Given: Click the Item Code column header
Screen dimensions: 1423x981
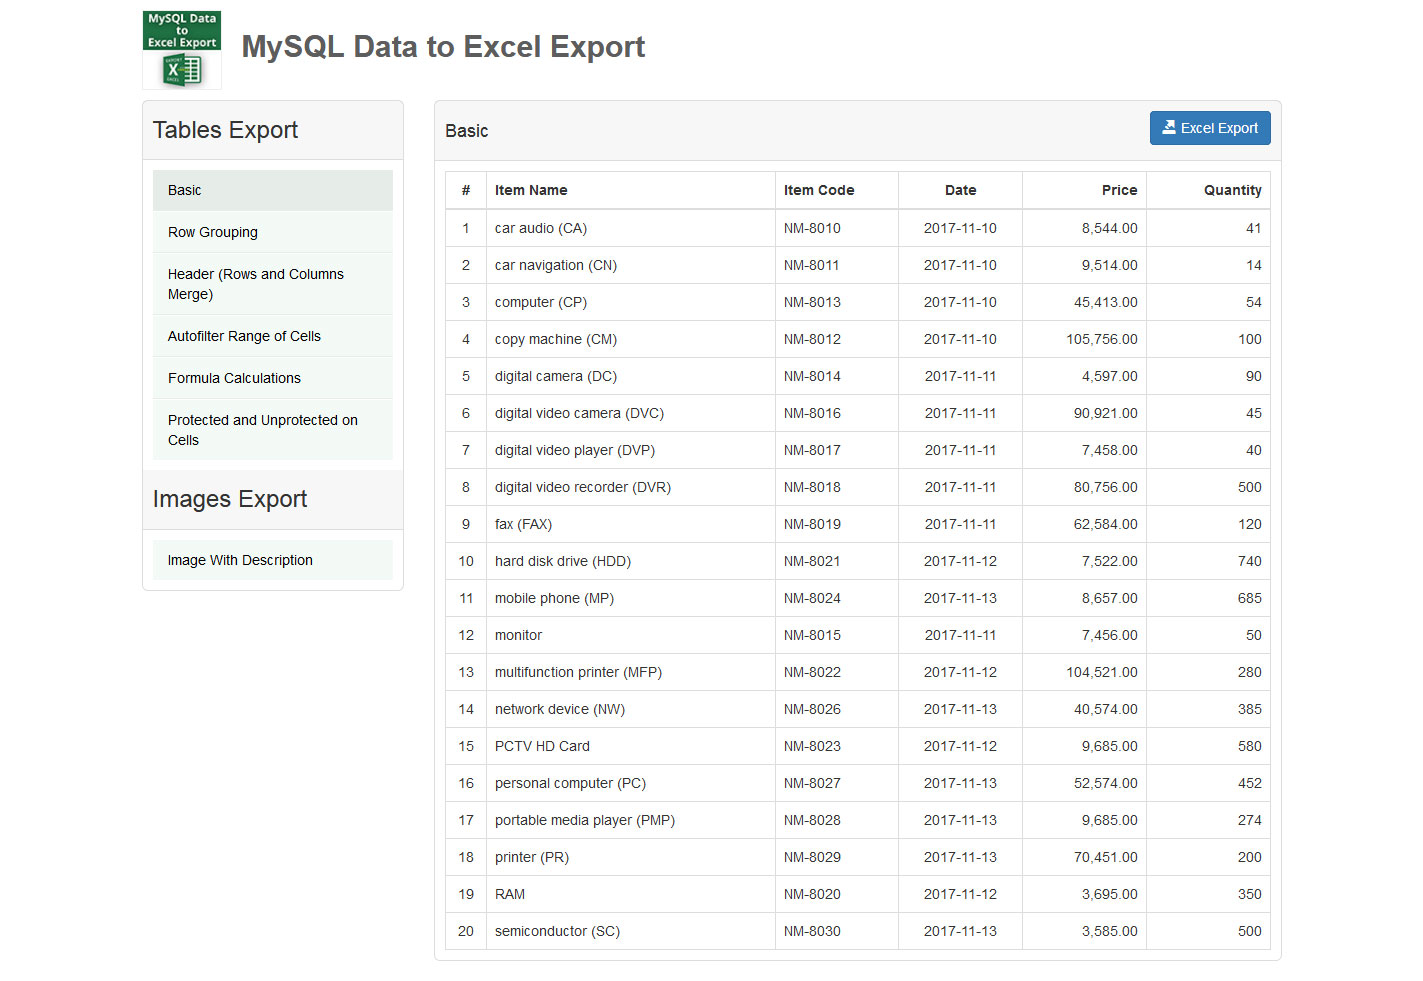Looking at the screenshot, I should pos(819,190).
